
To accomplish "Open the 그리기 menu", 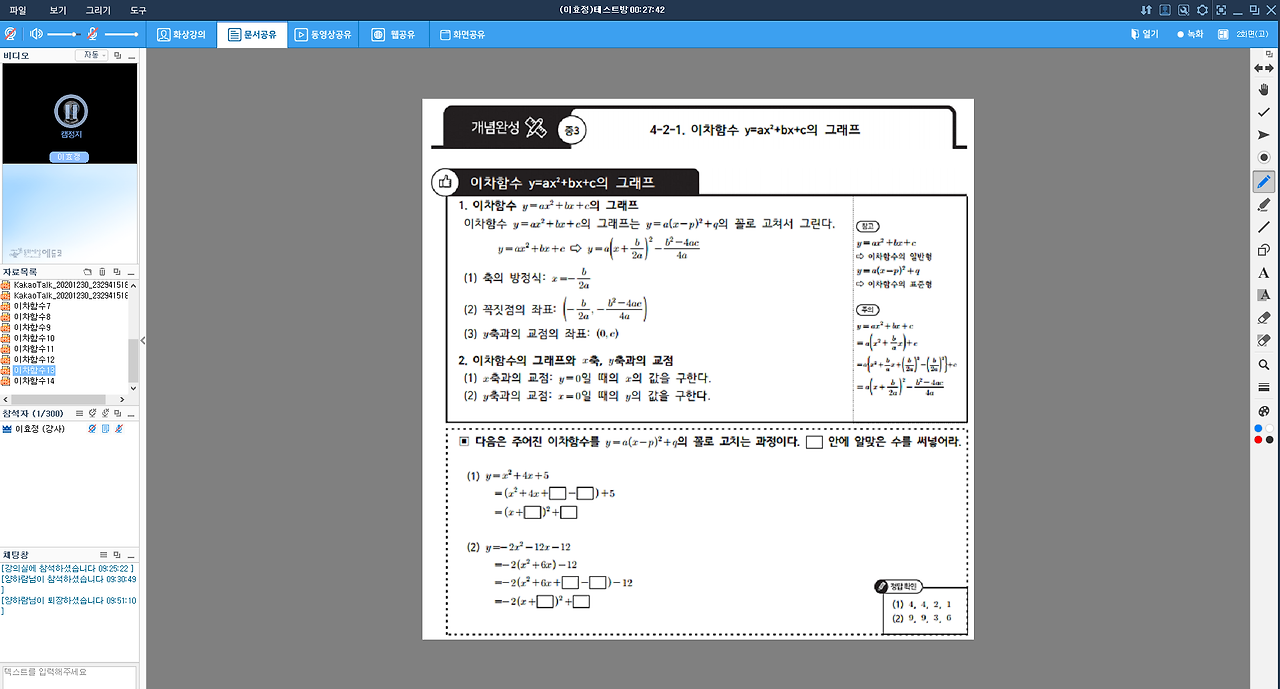I will [x=98, y=10].
